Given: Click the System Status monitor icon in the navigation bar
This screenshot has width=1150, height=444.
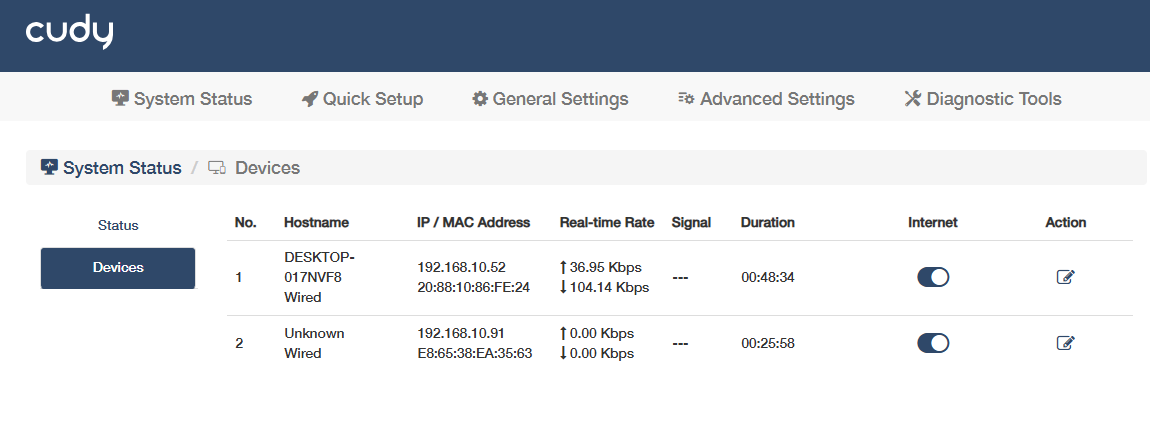Looking at the screenshot, I should click(120, 99).
